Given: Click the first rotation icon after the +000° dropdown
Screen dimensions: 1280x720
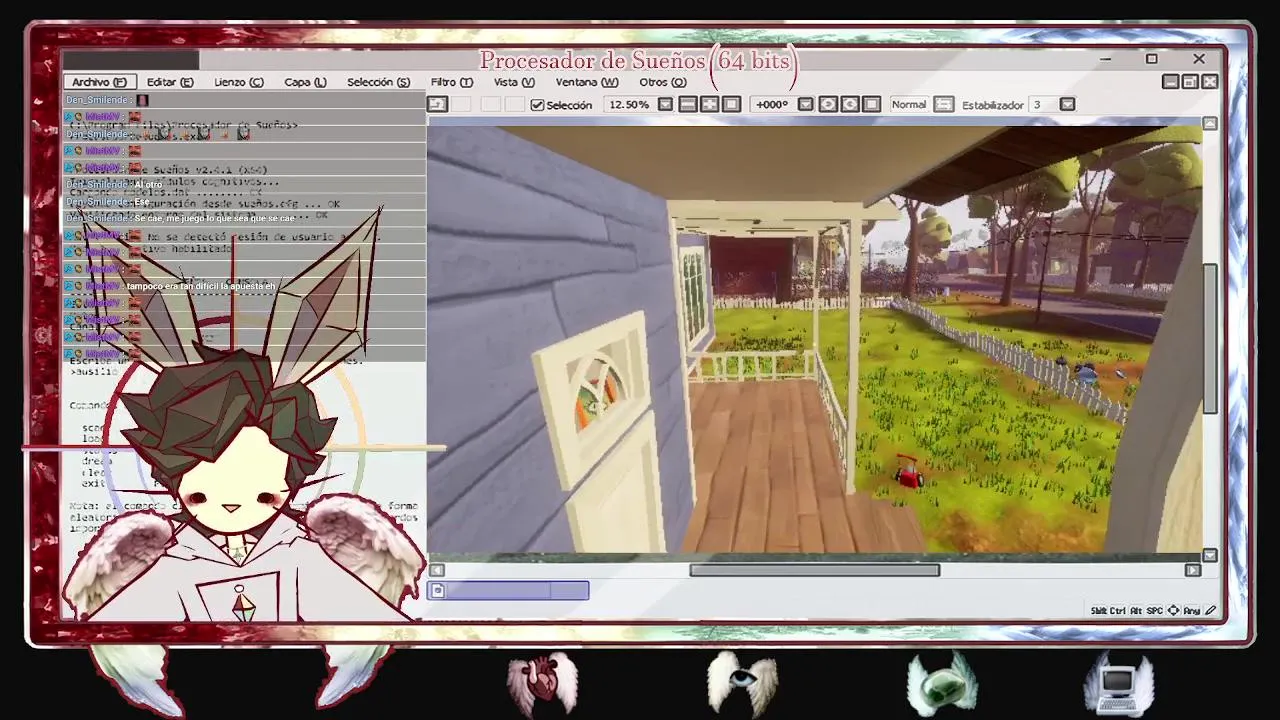Looking at the screenshot, I should (x=828, y=104).
